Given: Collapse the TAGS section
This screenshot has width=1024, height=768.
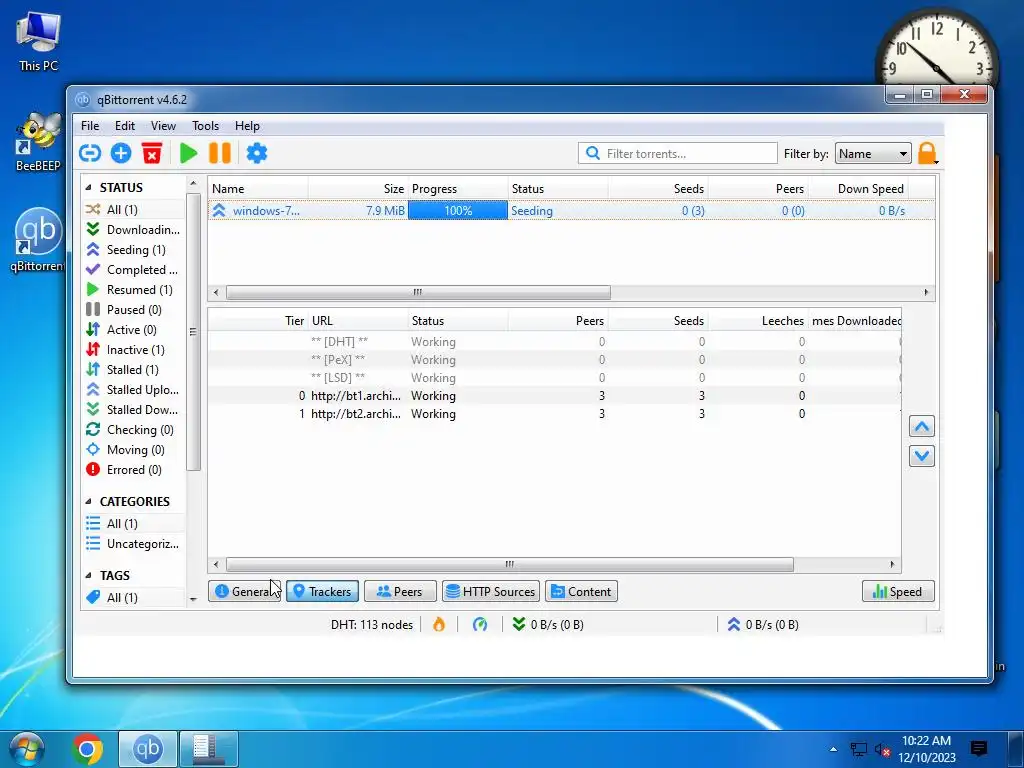Looking at the screenshot, I should (88, 575).
